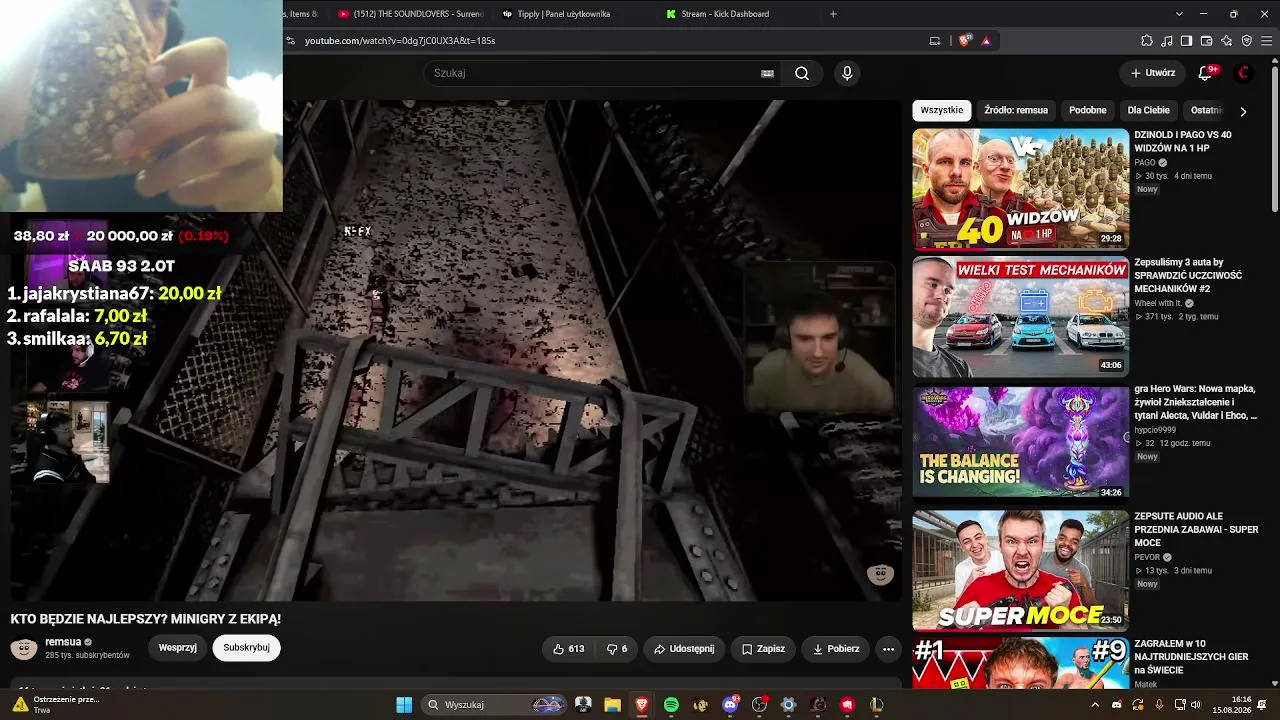Open the volume control in system tray
This screenshot has height=720, width=1280.
(x=1198, y=705)
